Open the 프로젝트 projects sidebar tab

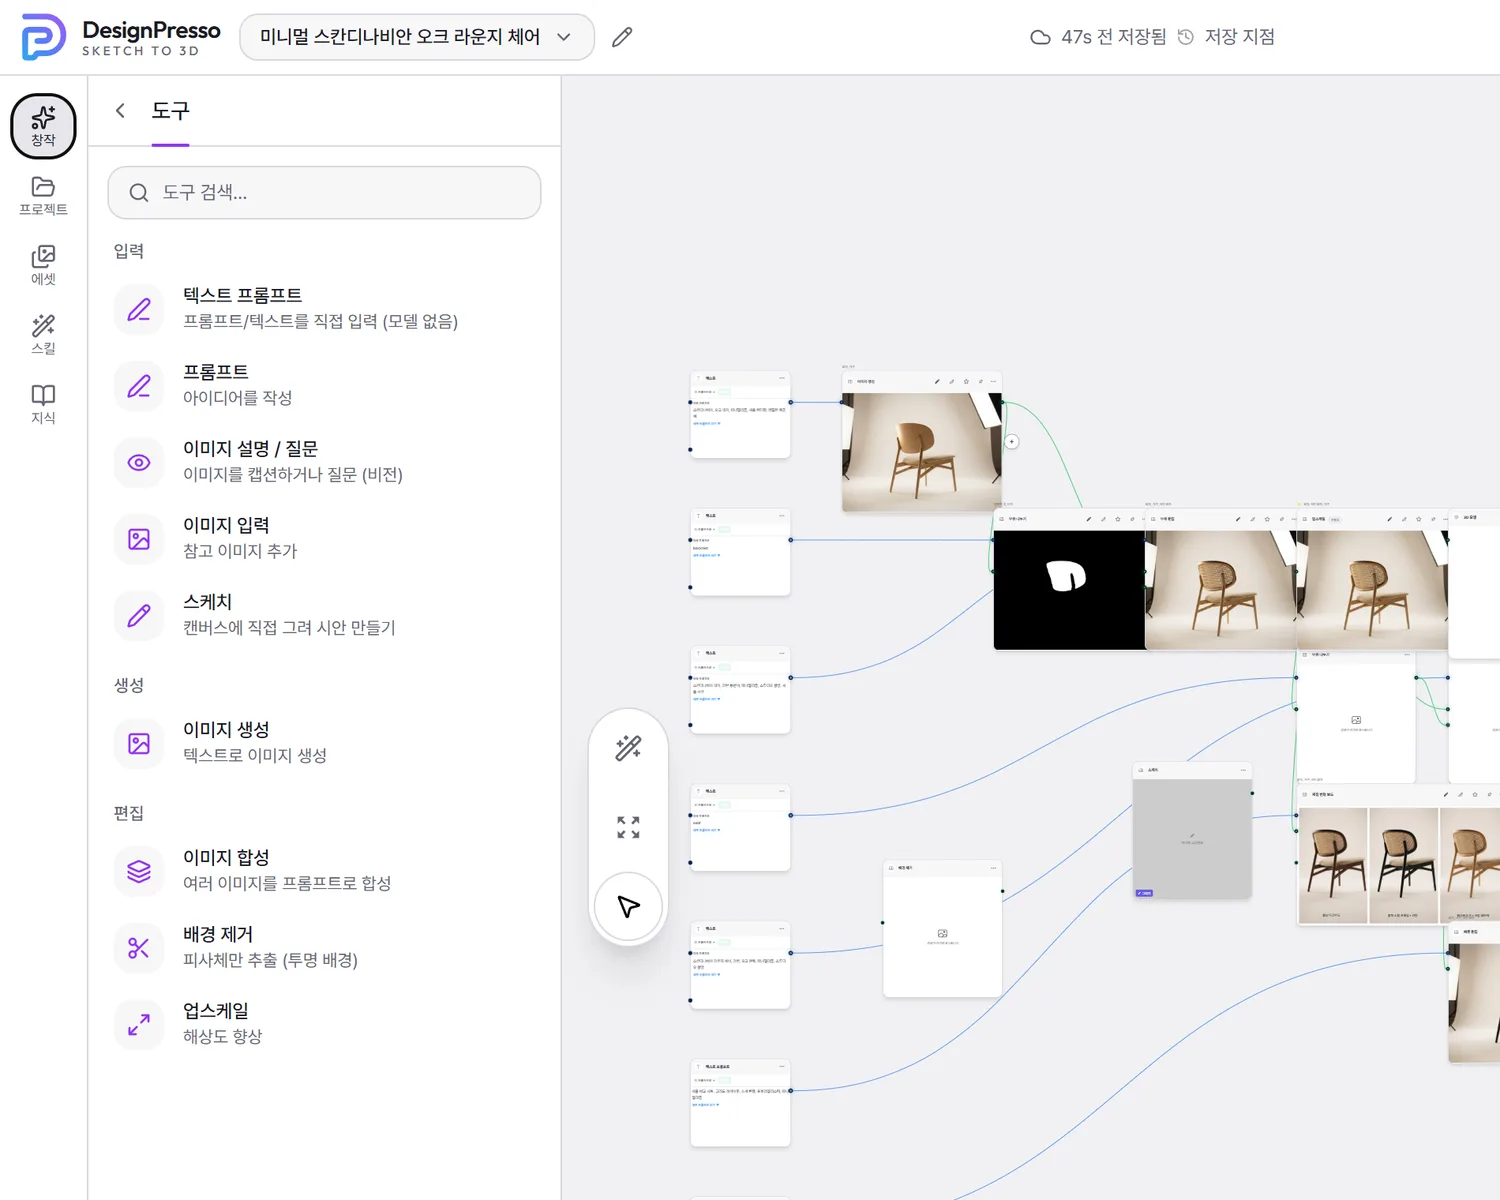coord(43,196)
